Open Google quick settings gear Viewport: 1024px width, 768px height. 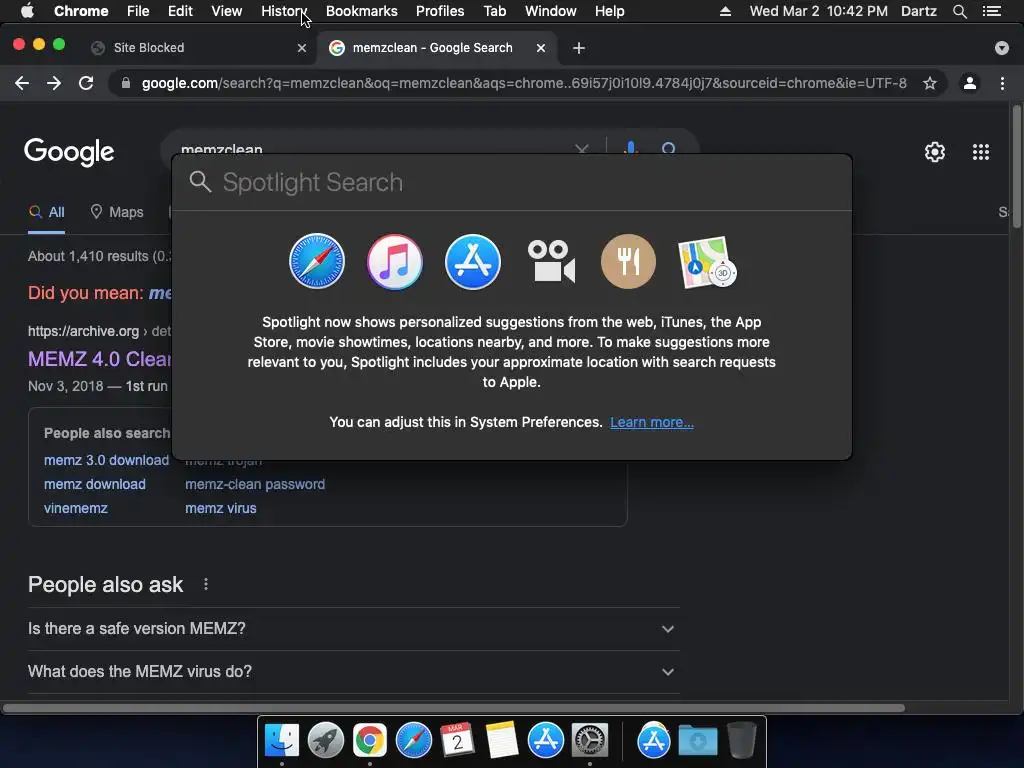[935, 152]
